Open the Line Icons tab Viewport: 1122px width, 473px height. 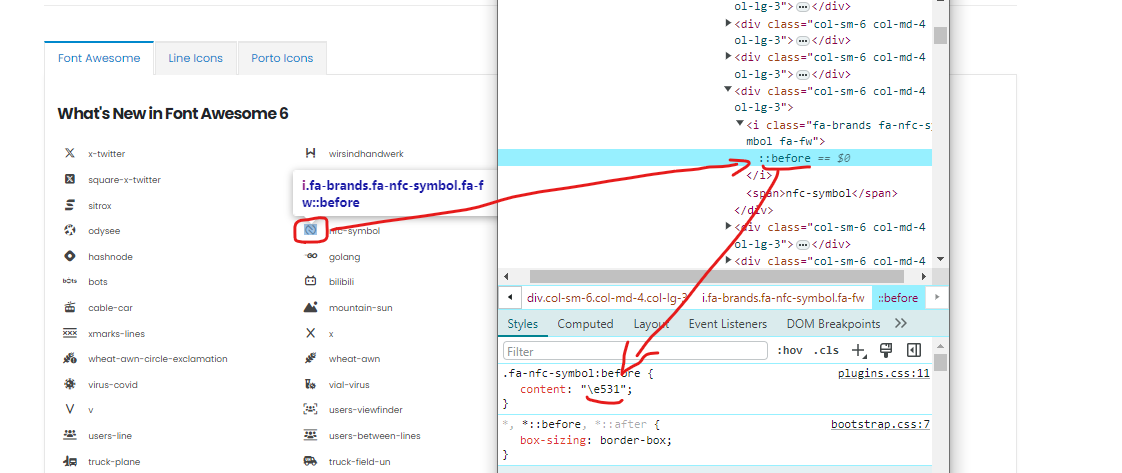point(195,58)
